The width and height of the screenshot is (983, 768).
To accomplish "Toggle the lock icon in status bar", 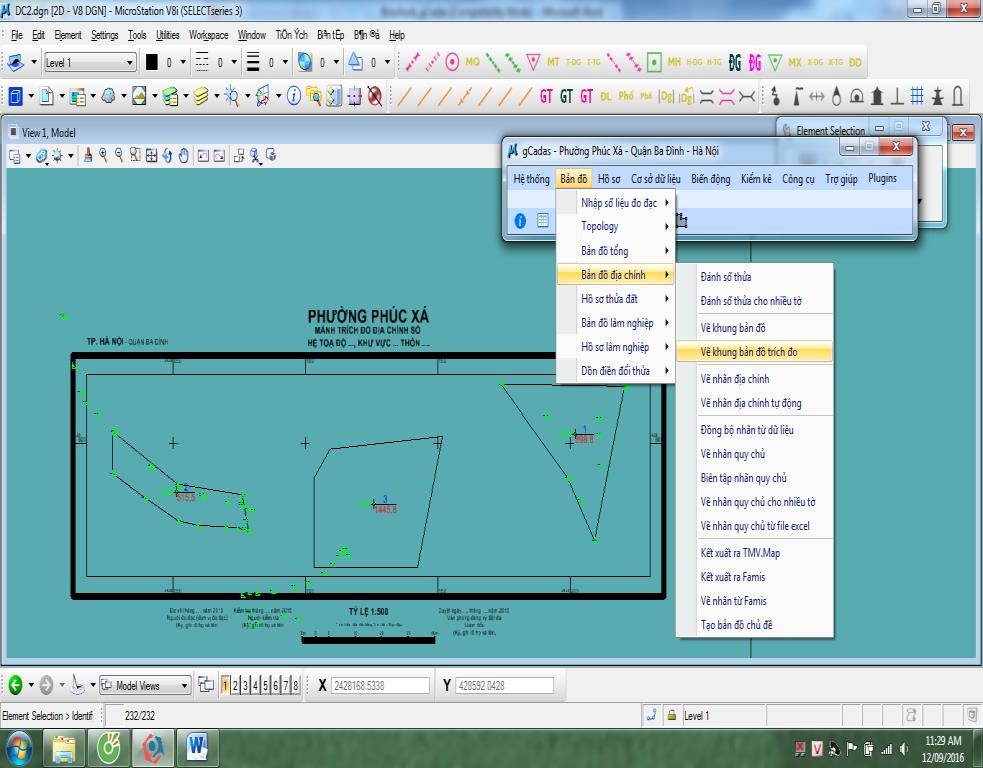I will 672,715.
